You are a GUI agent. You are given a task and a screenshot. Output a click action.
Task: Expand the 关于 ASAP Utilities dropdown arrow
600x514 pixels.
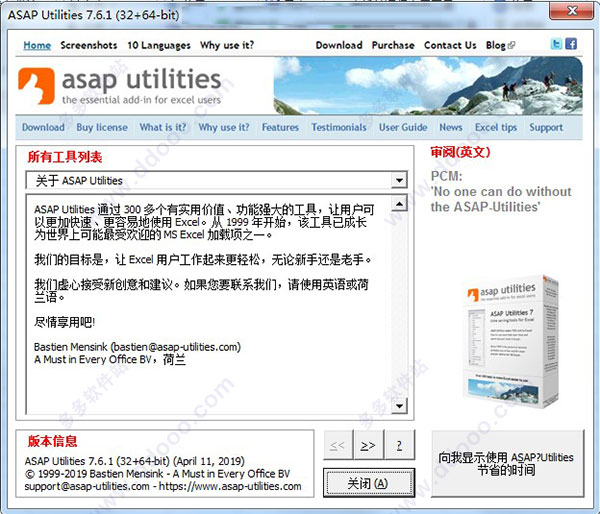tap(399, 180)
